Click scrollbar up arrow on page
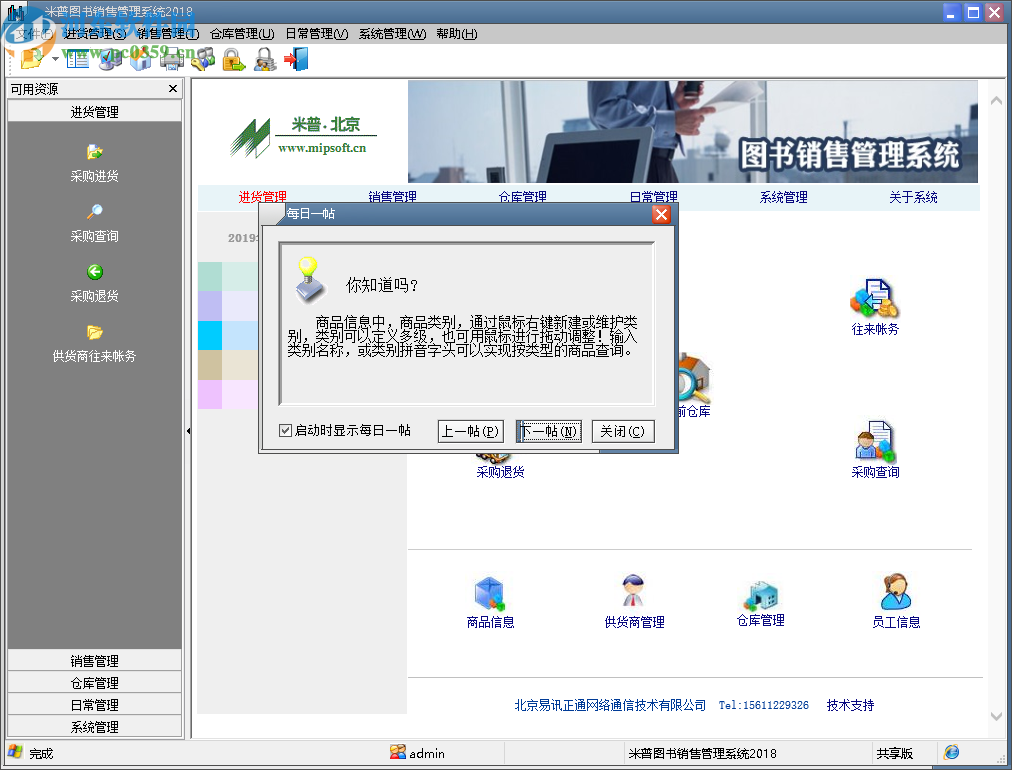Screen dimensions: 1012x770 point(996,101)
